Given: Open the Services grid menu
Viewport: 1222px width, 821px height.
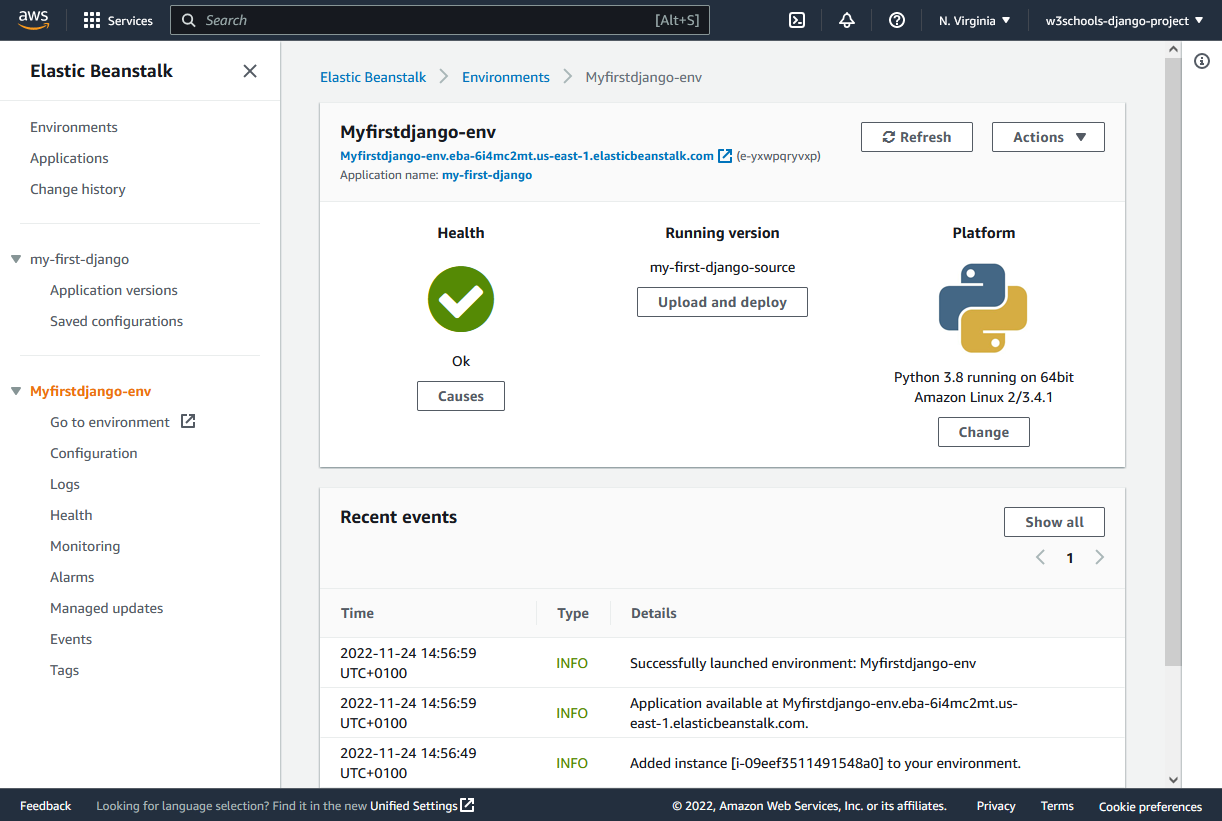Looking at the screenshot, I should pos(92,20).
